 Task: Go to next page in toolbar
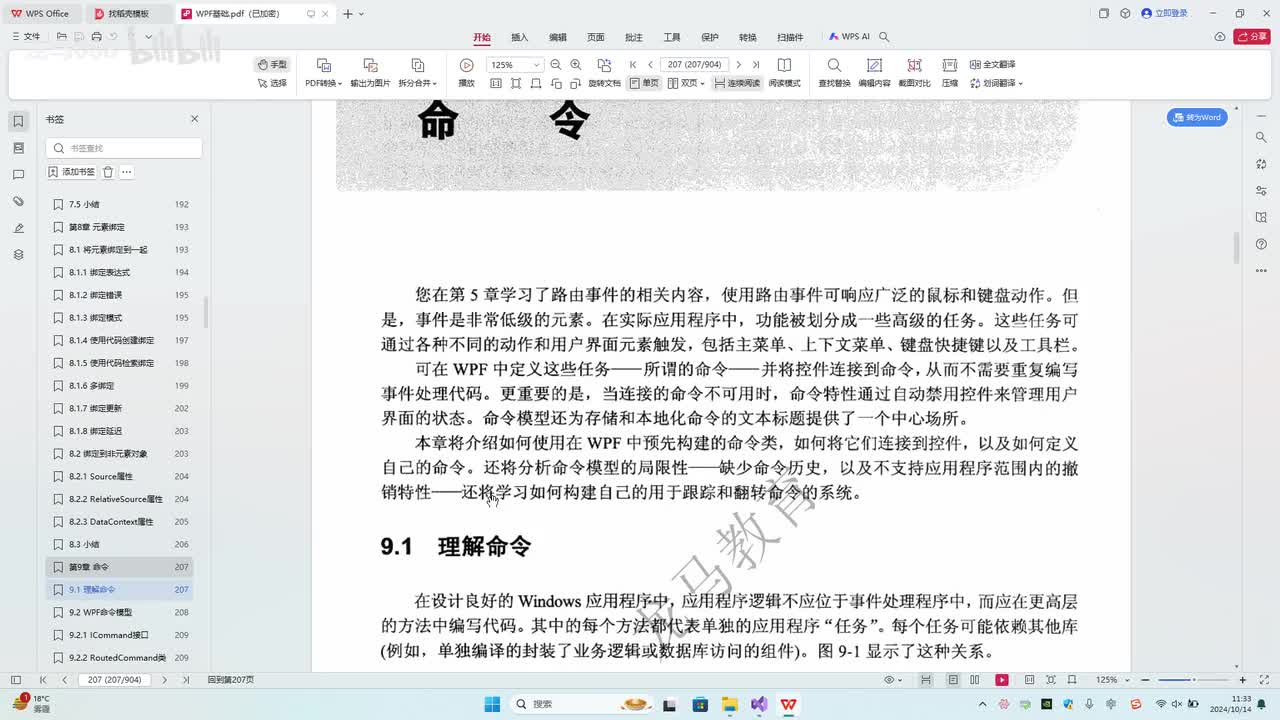point(738,65)
